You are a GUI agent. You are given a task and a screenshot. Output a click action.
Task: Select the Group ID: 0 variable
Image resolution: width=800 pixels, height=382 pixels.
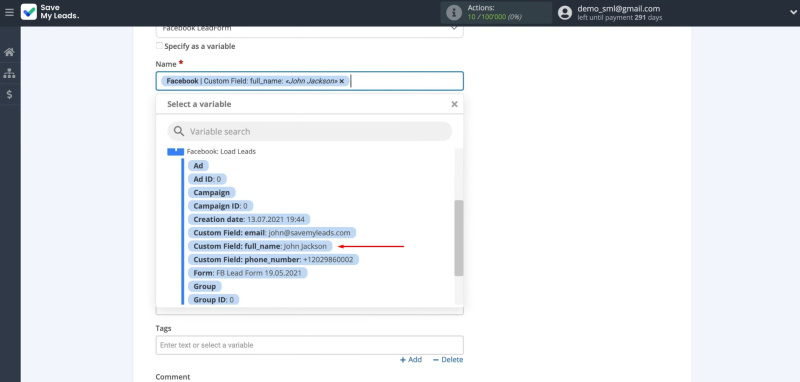[213, 299]
